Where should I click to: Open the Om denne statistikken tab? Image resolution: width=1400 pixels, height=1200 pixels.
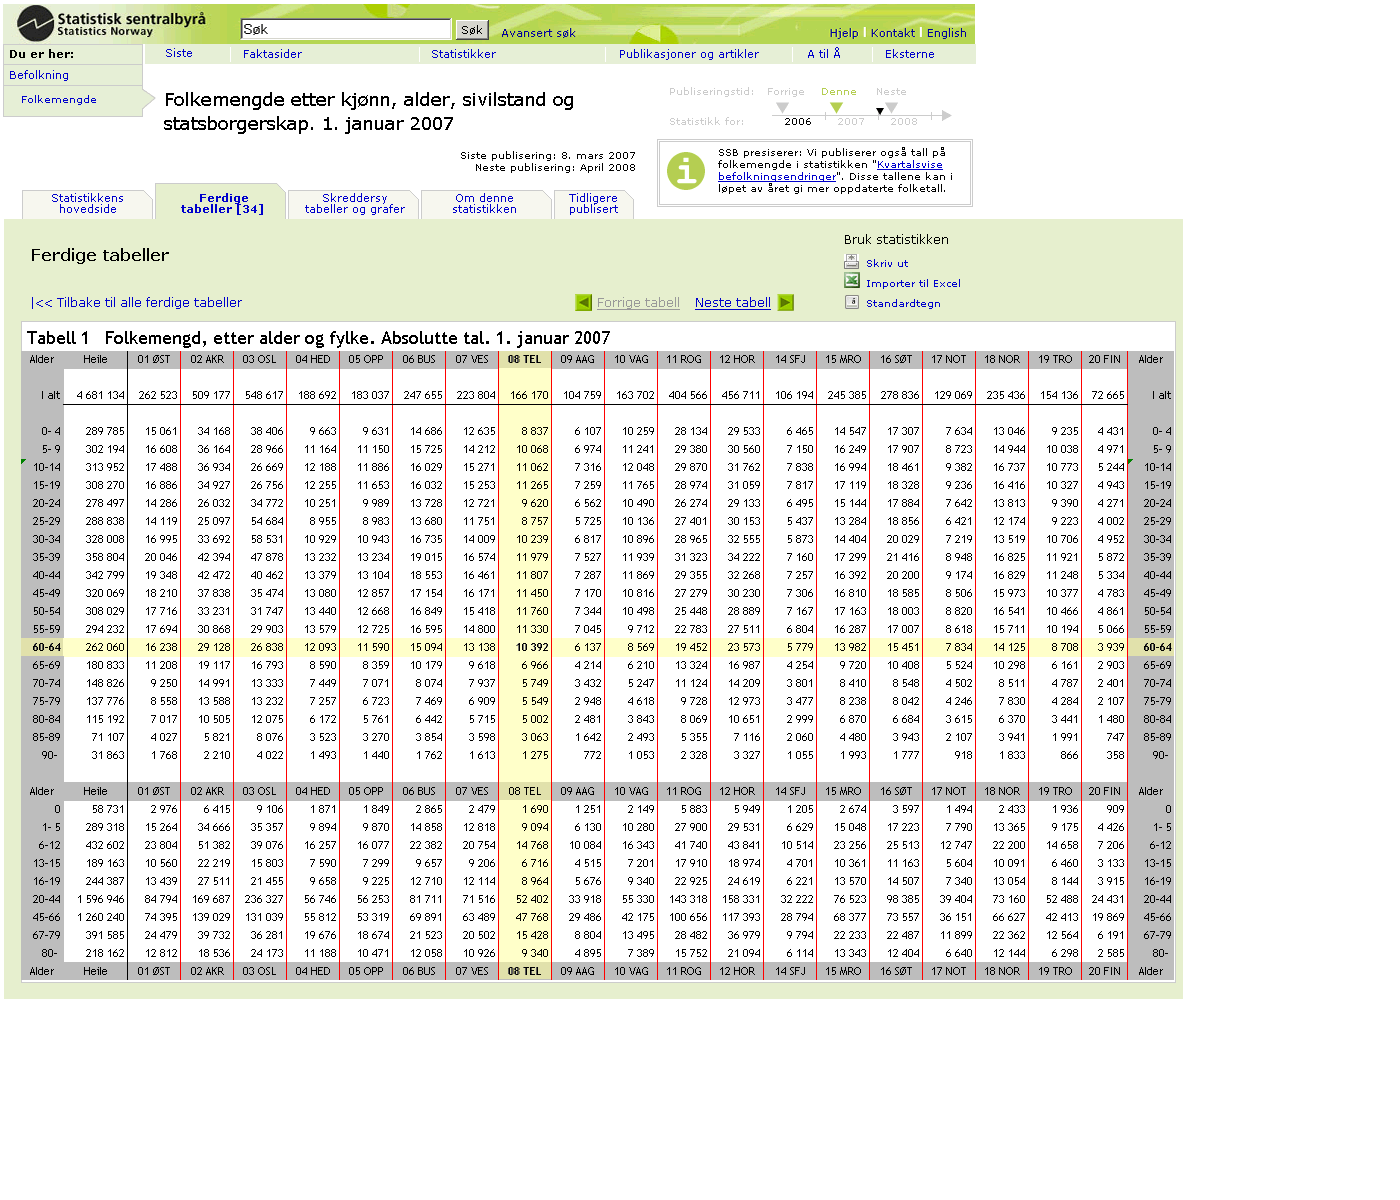(484, 204)
